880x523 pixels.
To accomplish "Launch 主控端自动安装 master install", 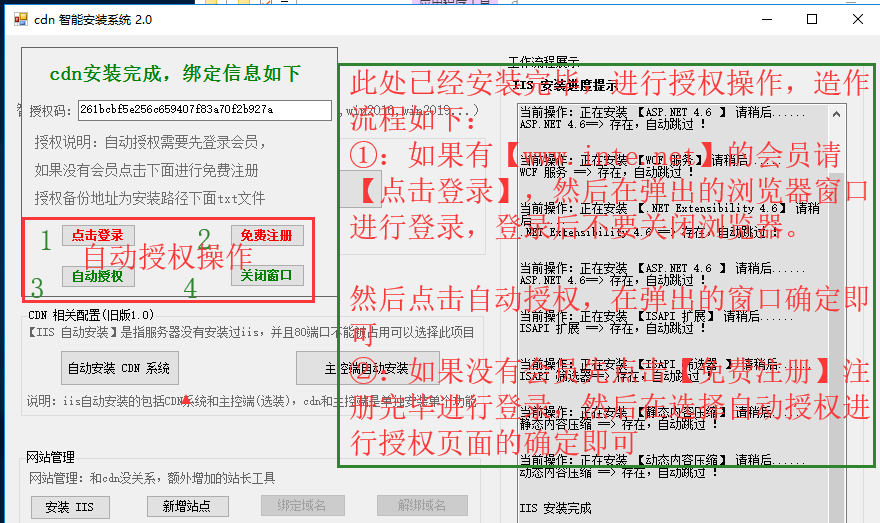I will pyautogui.click(x=367, y=368).
